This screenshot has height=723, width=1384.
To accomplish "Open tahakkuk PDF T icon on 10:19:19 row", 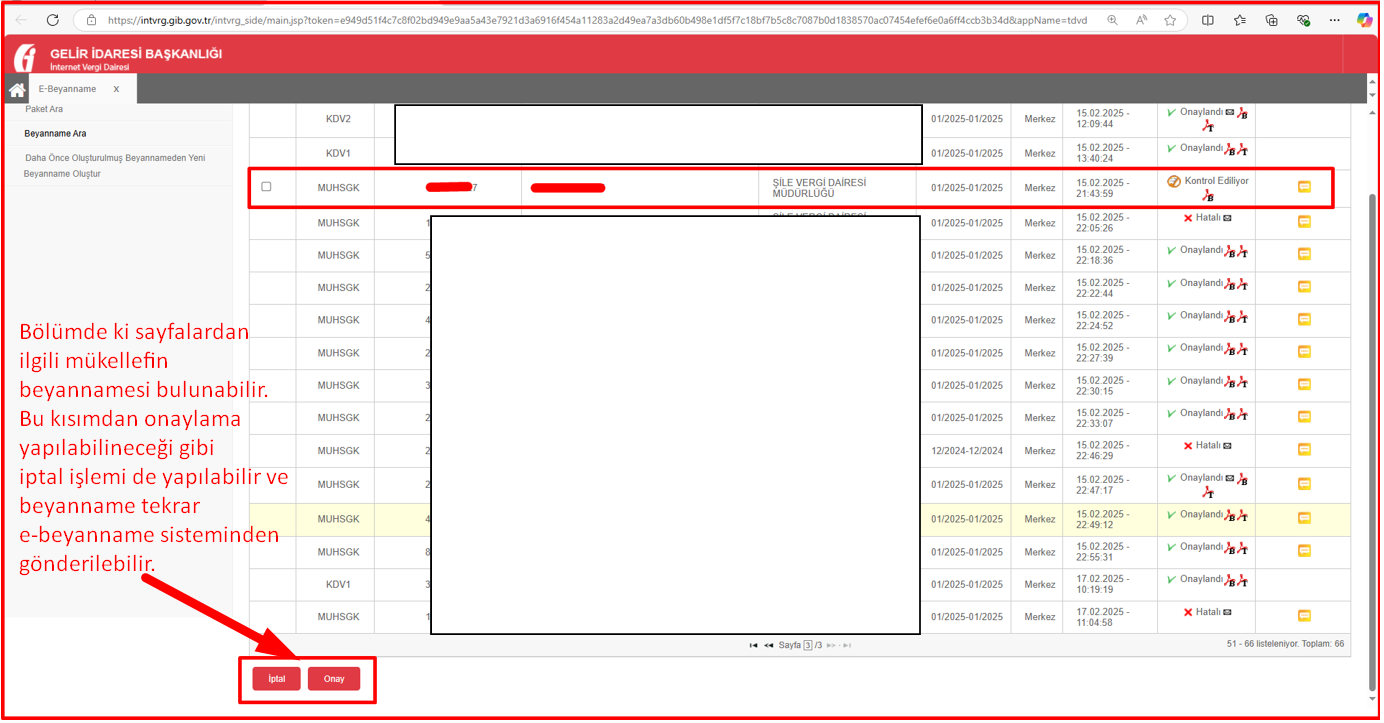I will 1242,580.
